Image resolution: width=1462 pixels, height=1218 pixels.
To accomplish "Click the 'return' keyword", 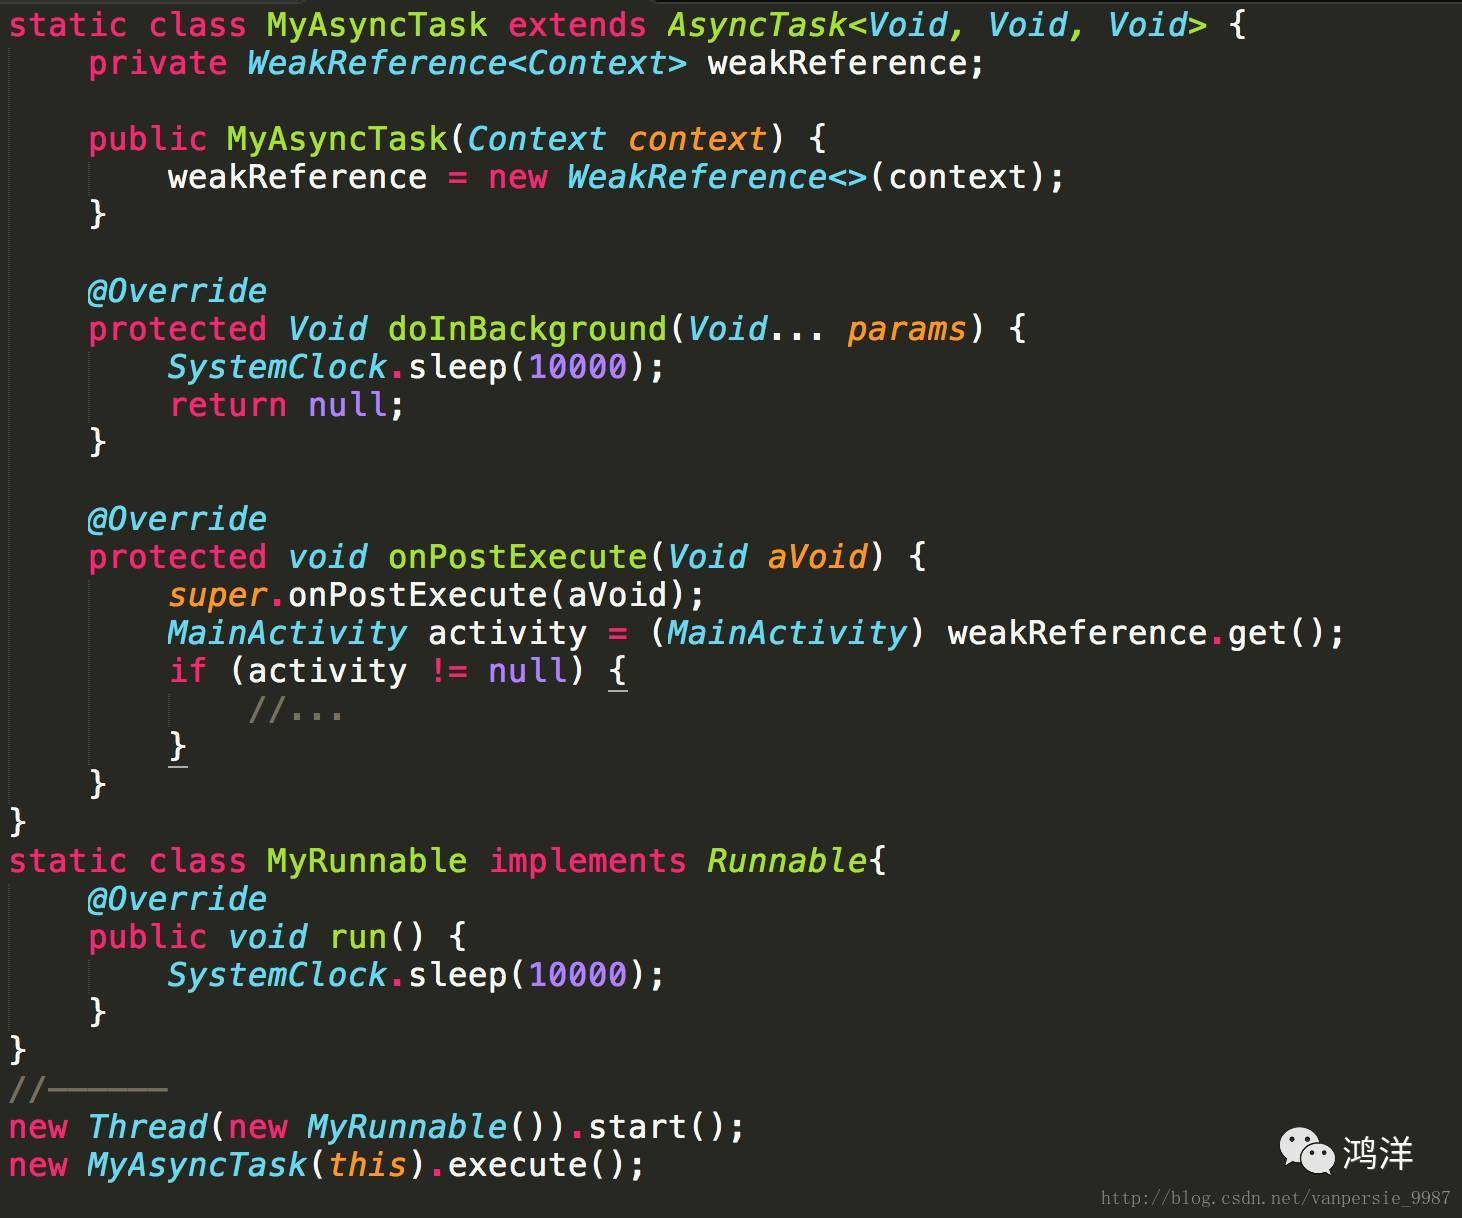I will [228, 405].
